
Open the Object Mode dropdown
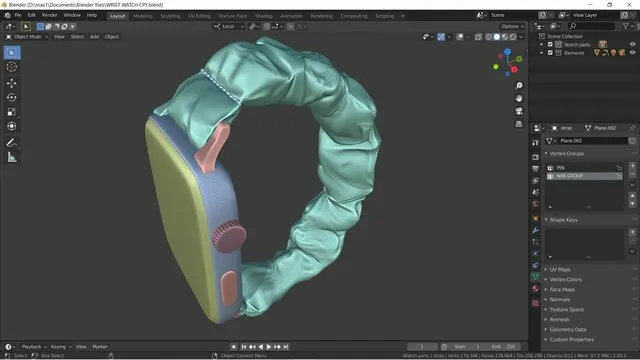click(27, 37)
